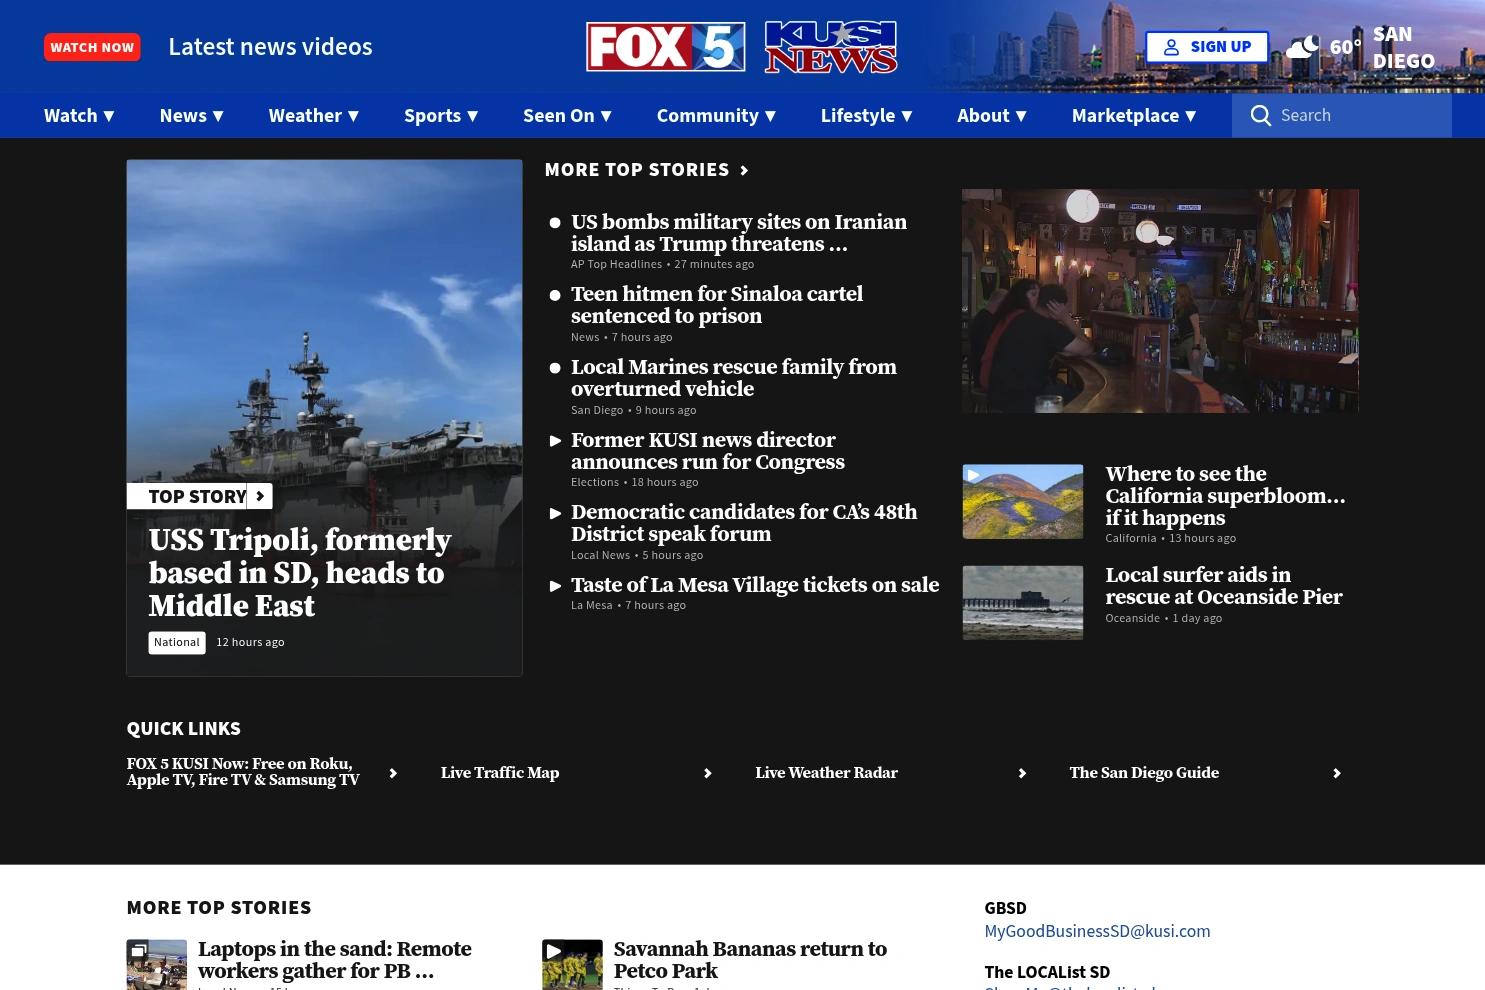
Task: Open Latest news videos link
Action: pos(270,46)
